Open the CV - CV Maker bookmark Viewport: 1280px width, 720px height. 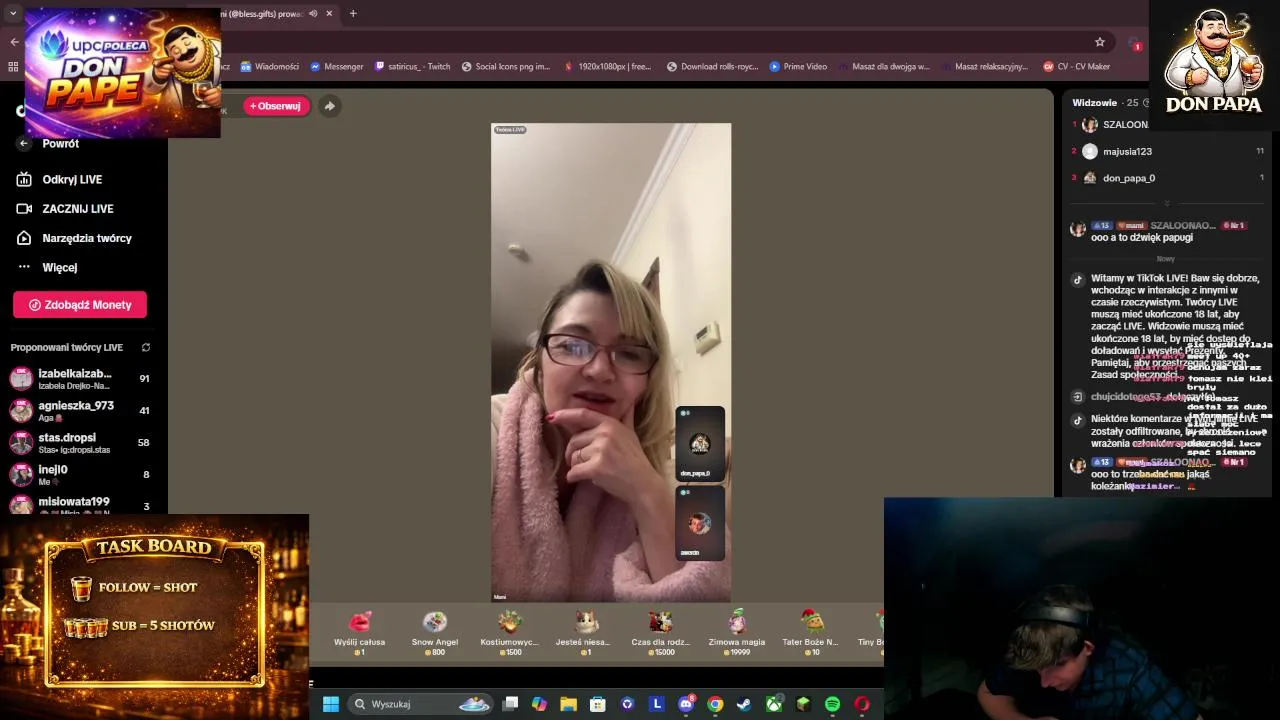1077,67
